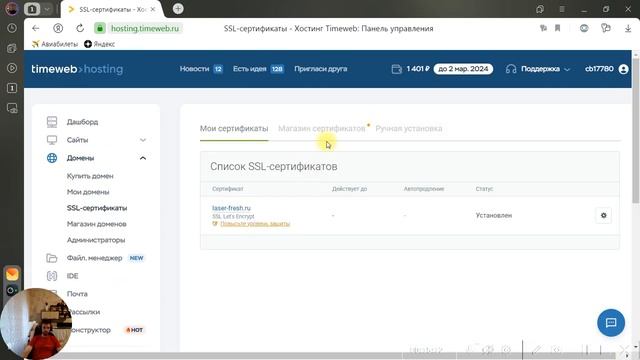The height and width of the screenshot is (360, 640).
Task: Open Авиабилеты bookmark
Action: 55,44
